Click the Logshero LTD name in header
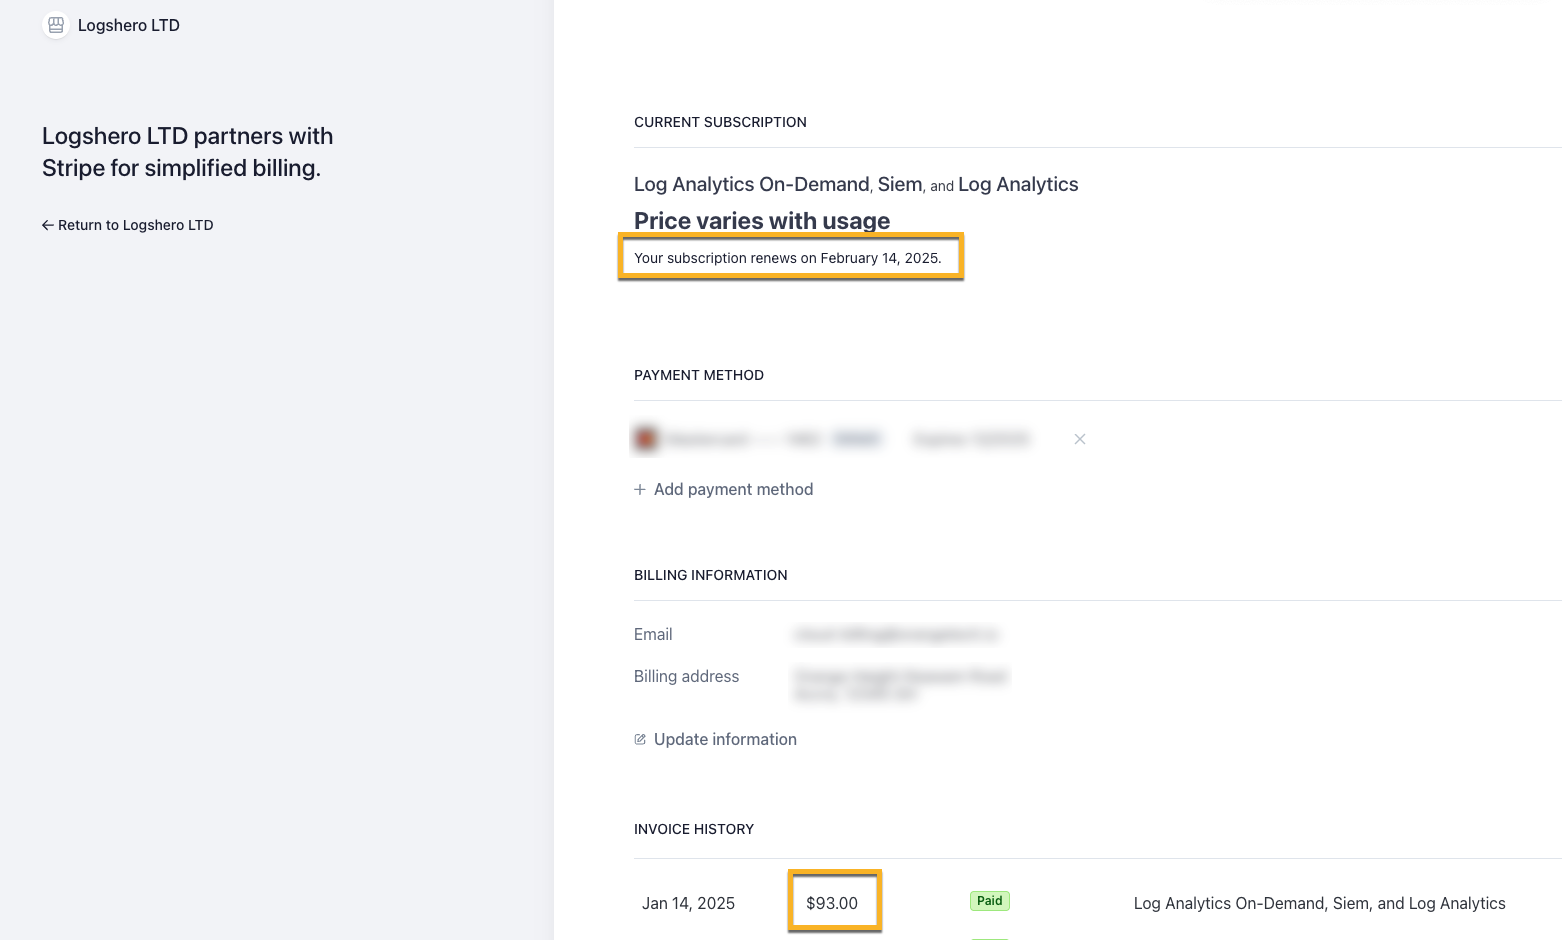Screen dimensions: 1562x940 coord(129,25)
